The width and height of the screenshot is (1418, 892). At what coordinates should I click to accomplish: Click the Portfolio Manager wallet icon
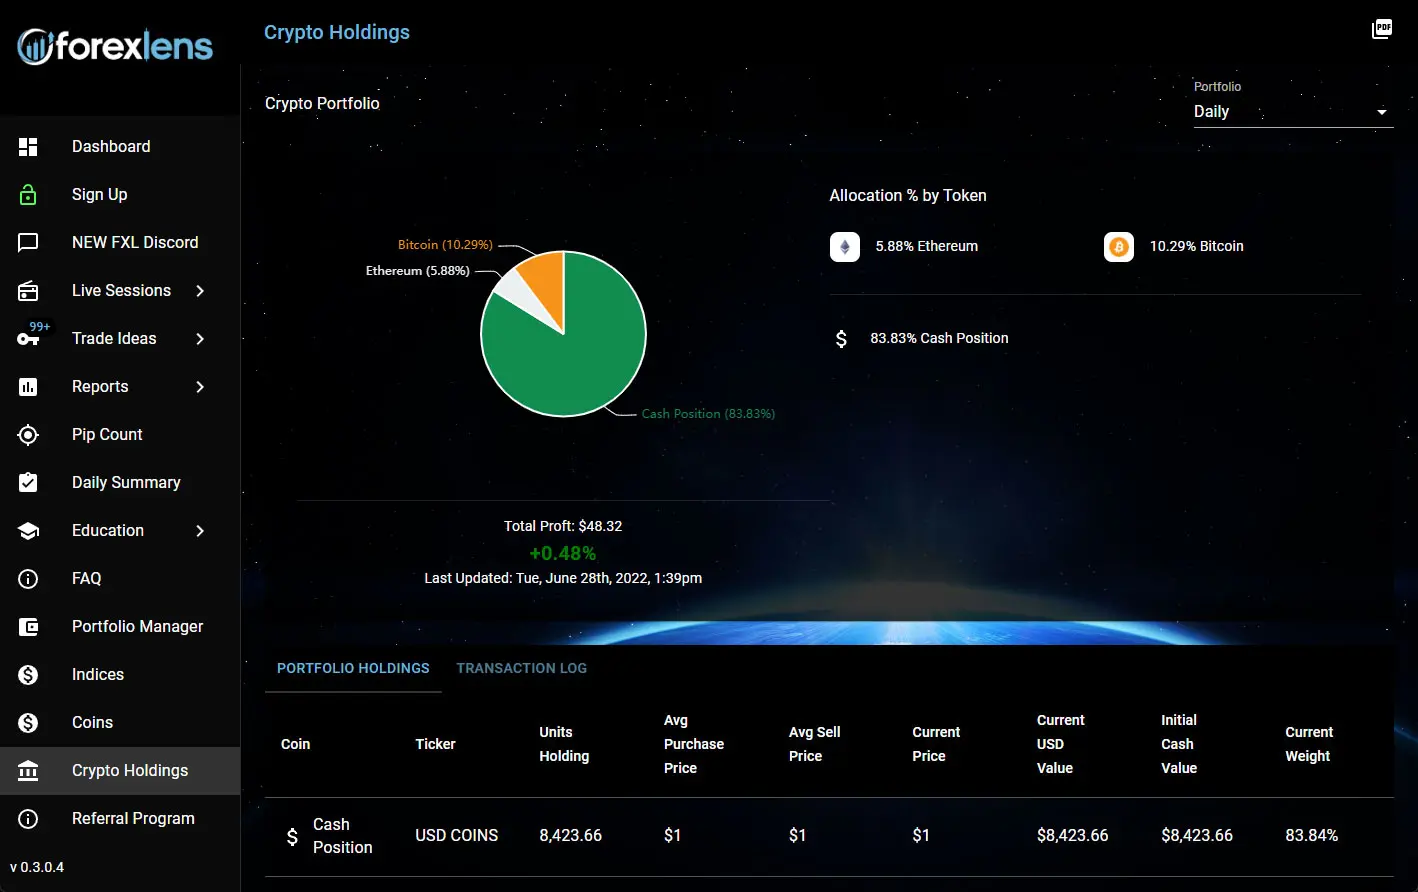[x=28, y=627]
